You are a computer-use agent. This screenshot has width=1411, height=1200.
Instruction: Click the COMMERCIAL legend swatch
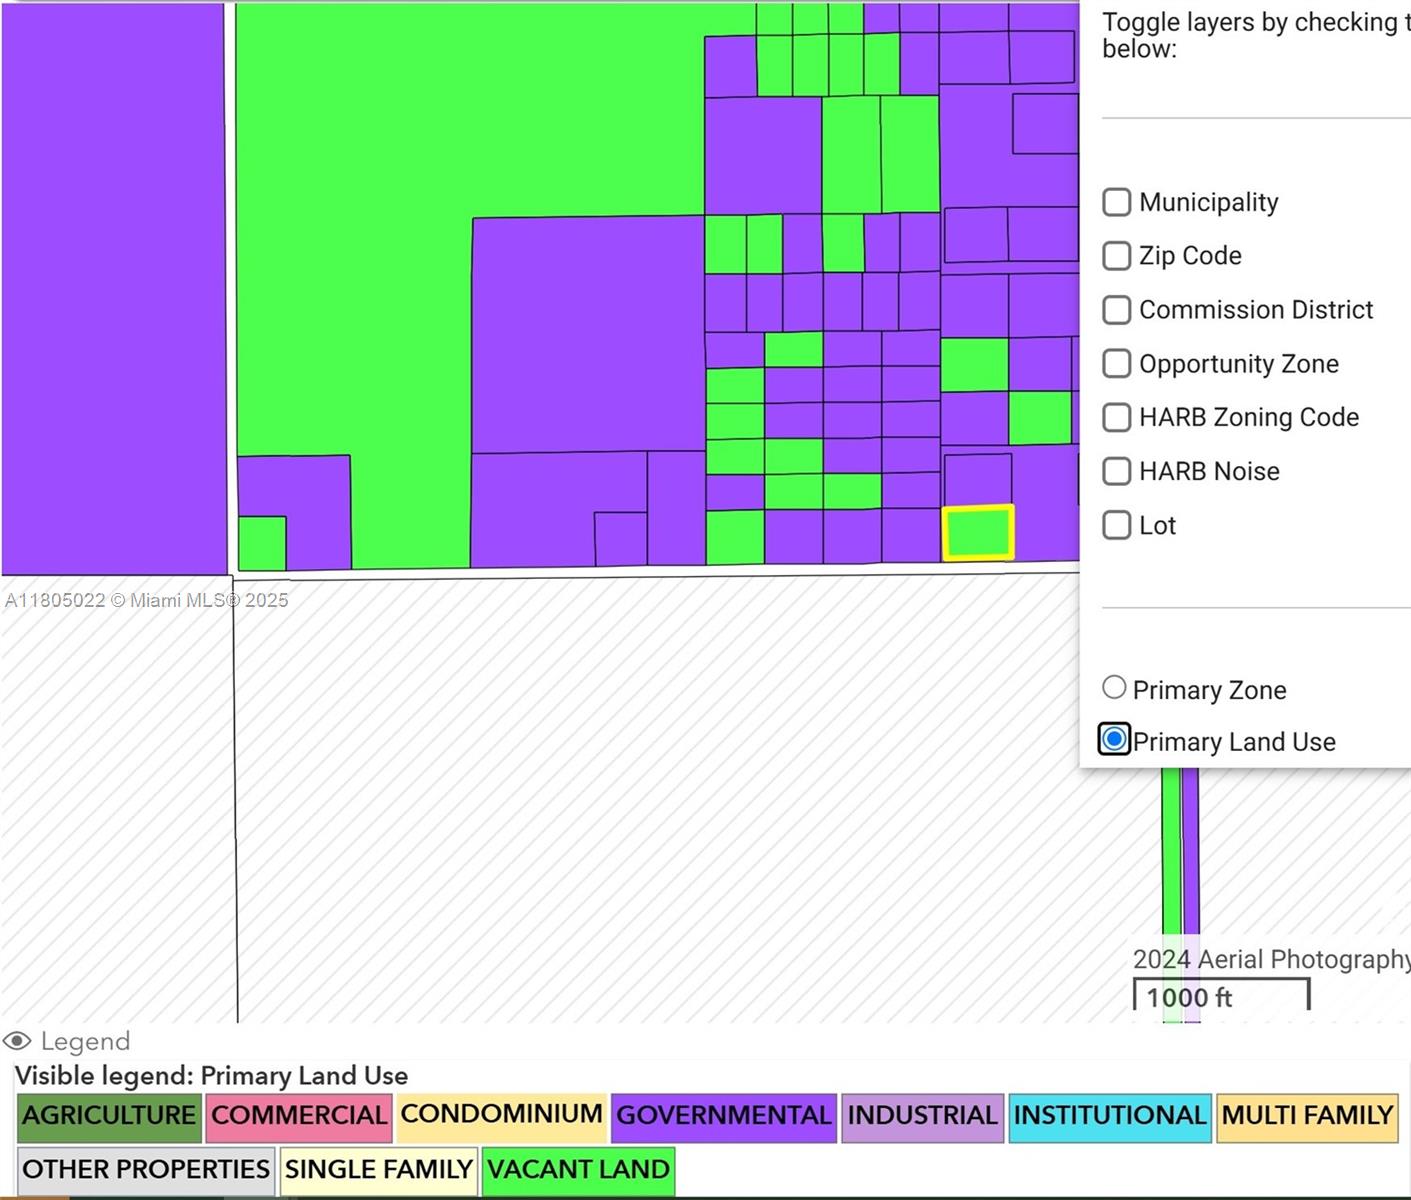(x=298, y=1116)
